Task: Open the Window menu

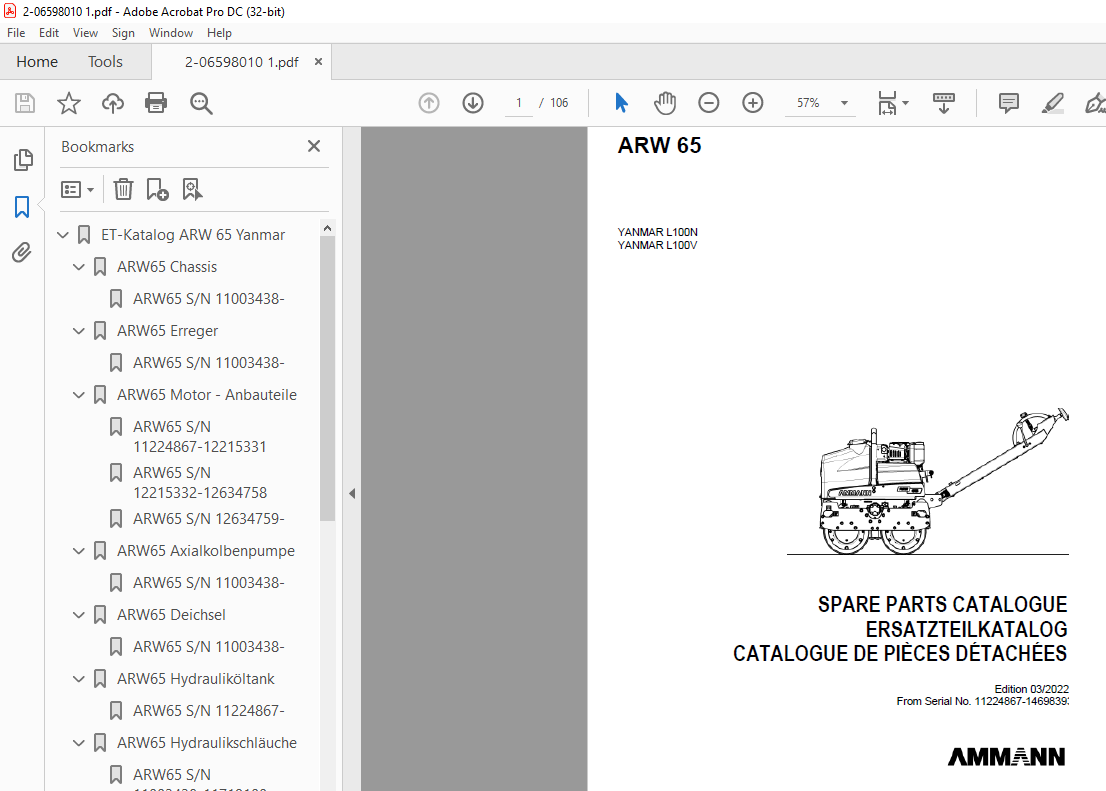Action: (x=171, y=32)
